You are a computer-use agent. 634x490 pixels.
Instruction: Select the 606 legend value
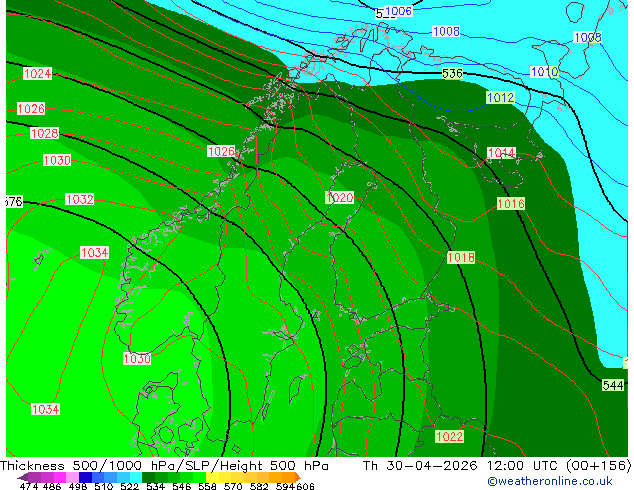click(x=305, y=486)
